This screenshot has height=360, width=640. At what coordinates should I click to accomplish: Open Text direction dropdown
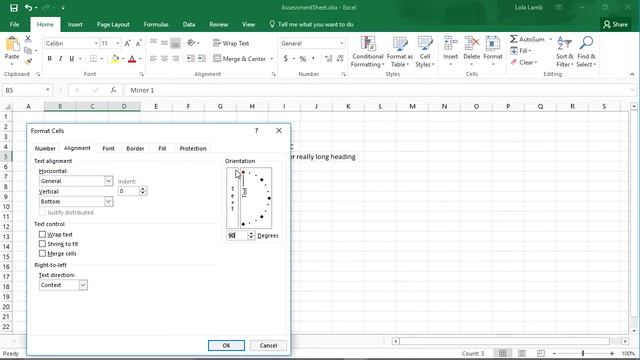[x=83, y=285]
